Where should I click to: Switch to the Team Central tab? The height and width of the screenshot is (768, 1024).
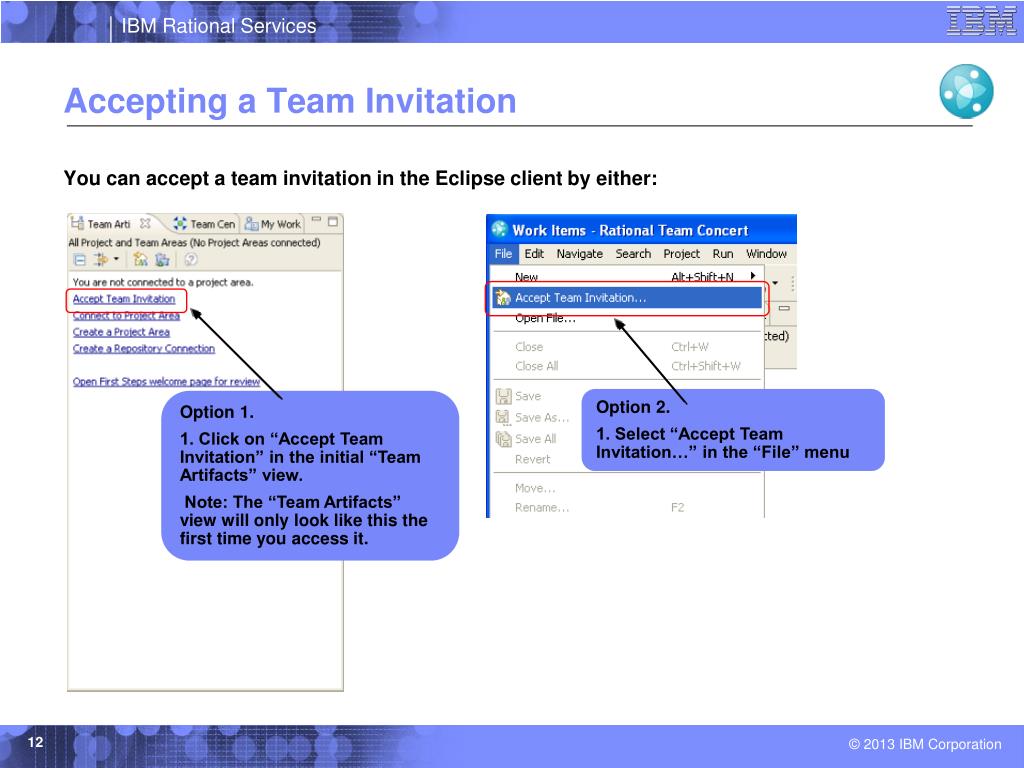[204, 224]
